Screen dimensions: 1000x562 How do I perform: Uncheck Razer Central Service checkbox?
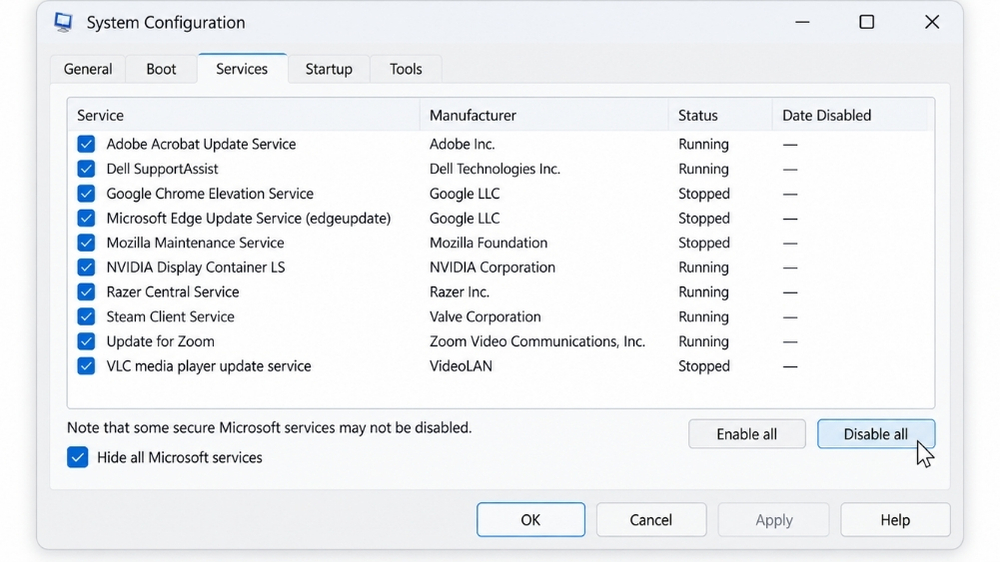pos(86,292)
